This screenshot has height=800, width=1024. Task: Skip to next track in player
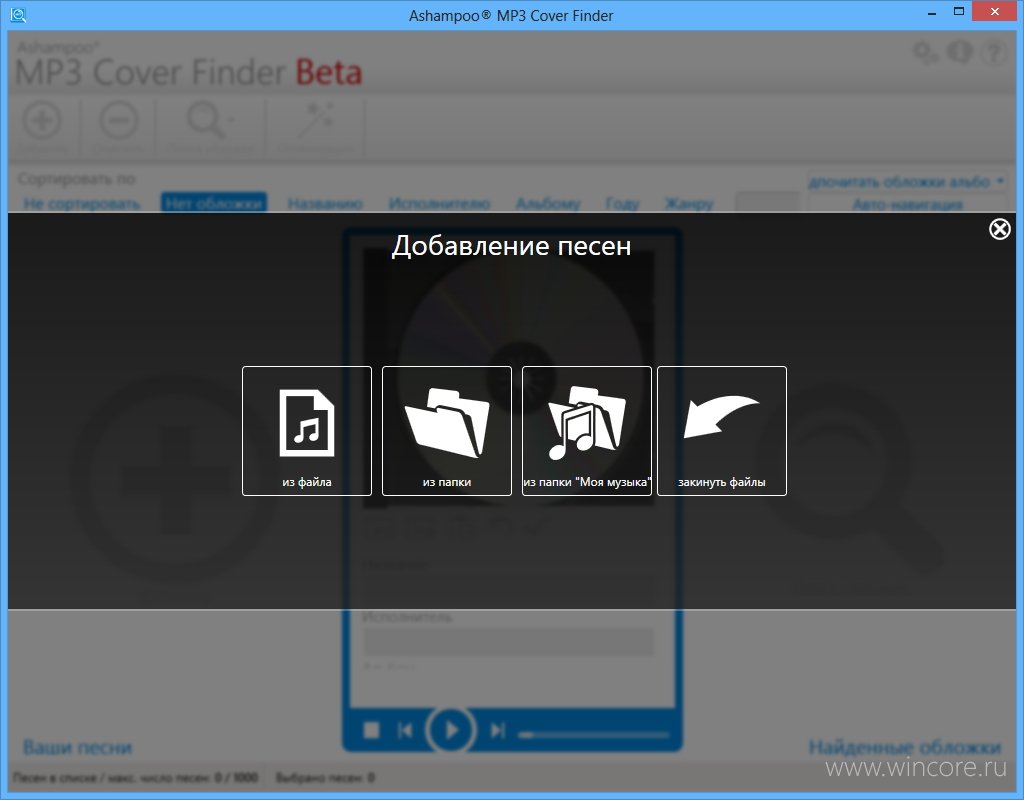(498, 729)
